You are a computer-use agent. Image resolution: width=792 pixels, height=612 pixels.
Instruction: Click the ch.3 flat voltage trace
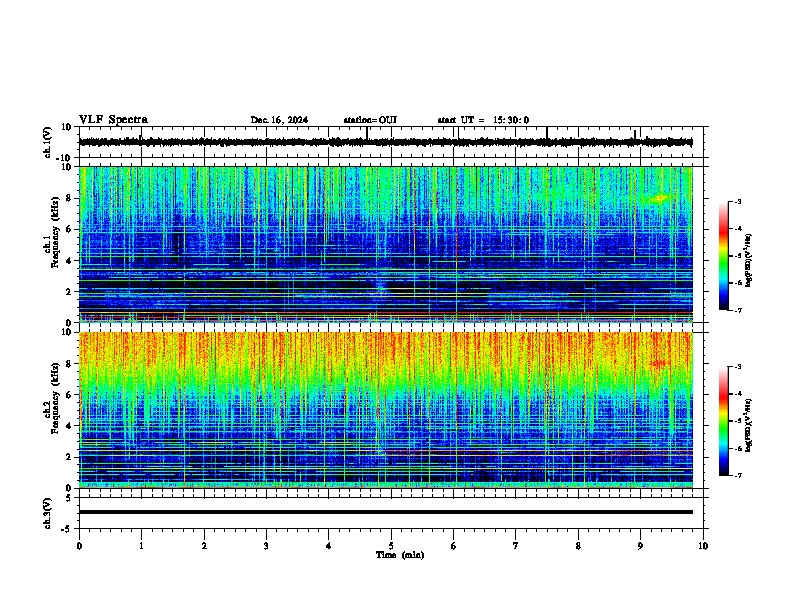pyautogui.click(x=386, y=512)
